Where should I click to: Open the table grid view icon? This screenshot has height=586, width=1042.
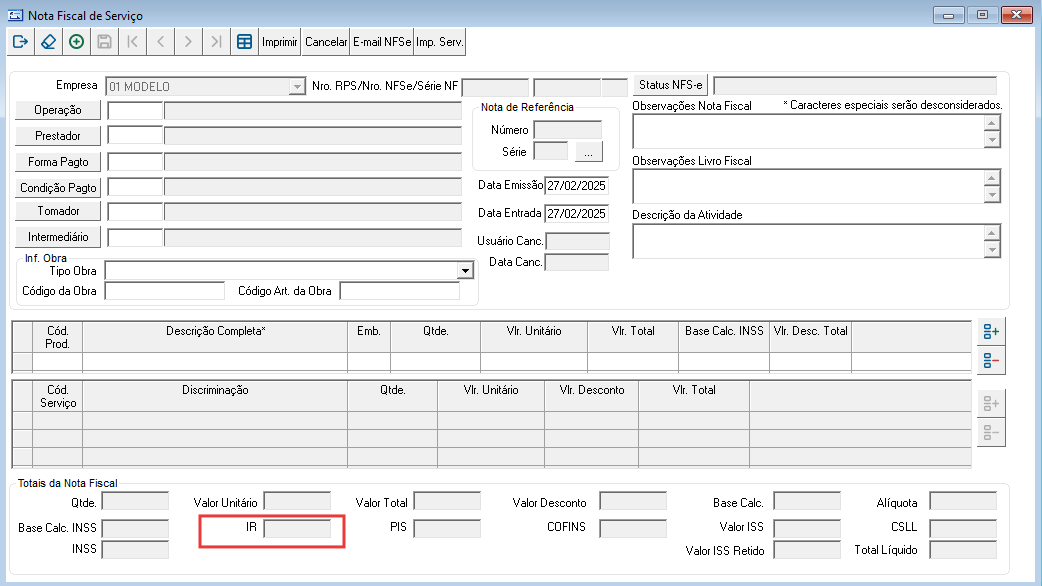point(245,42)
